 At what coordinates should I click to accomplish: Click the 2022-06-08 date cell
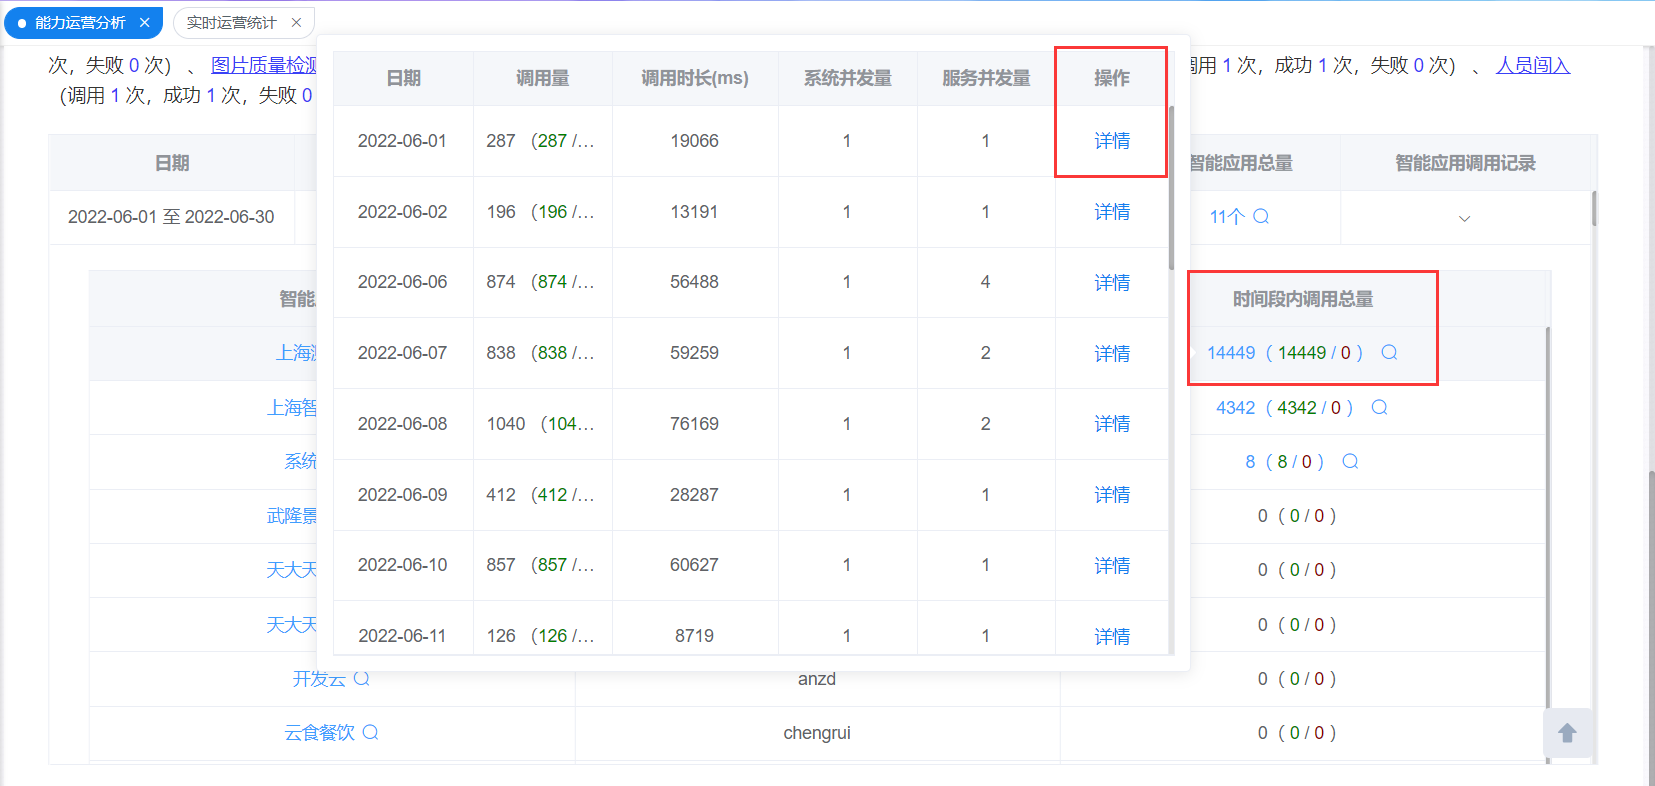click(402, 424)
